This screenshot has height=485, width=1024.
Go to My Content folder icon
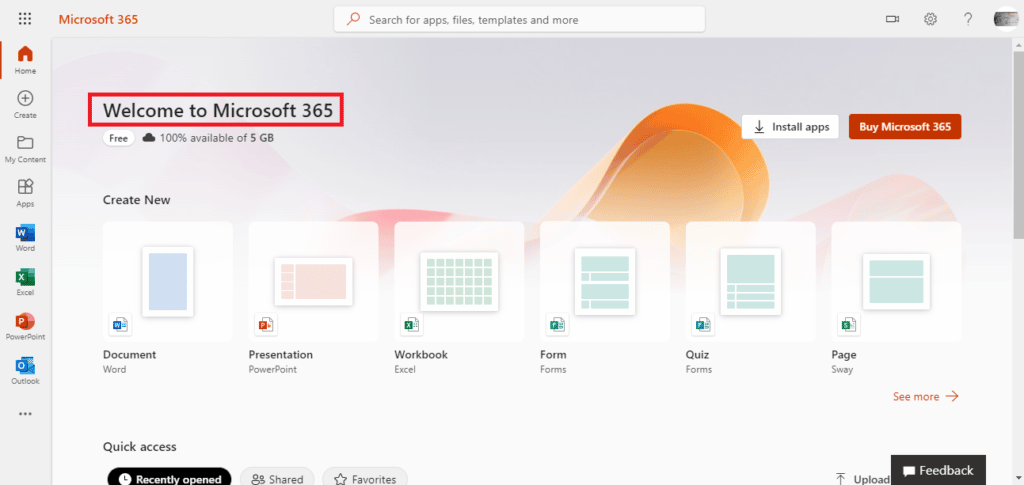[25, 144]
